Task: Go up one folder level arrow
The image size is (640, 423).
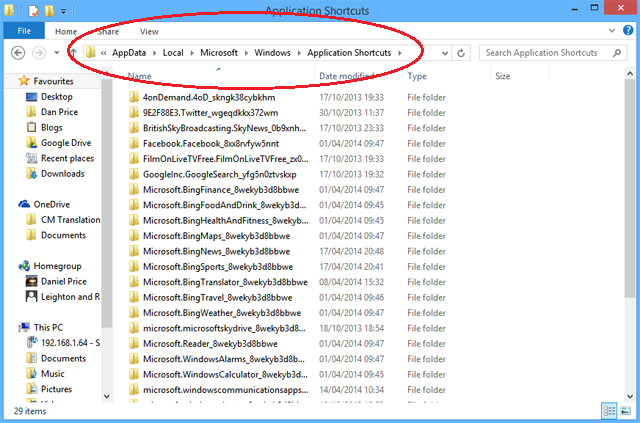Action: pyautogui.click(x=73, y=53)
